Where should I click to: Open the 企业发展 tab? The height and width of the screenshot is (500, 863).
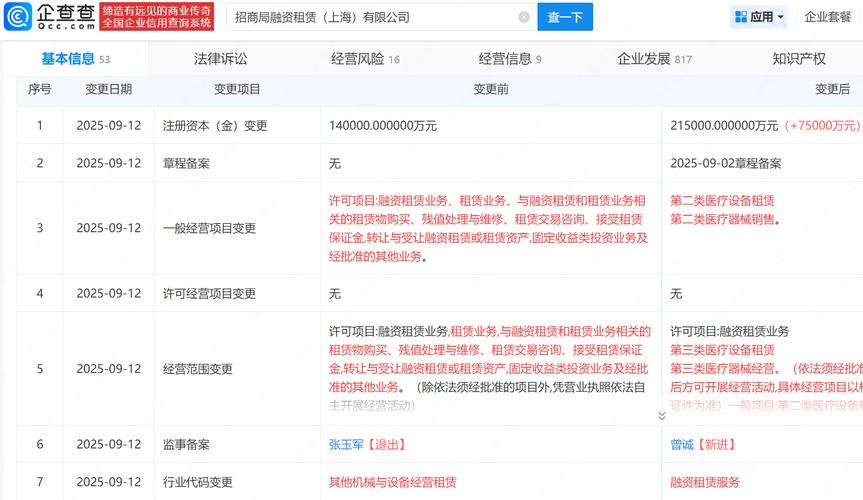[x=645, y=59]
